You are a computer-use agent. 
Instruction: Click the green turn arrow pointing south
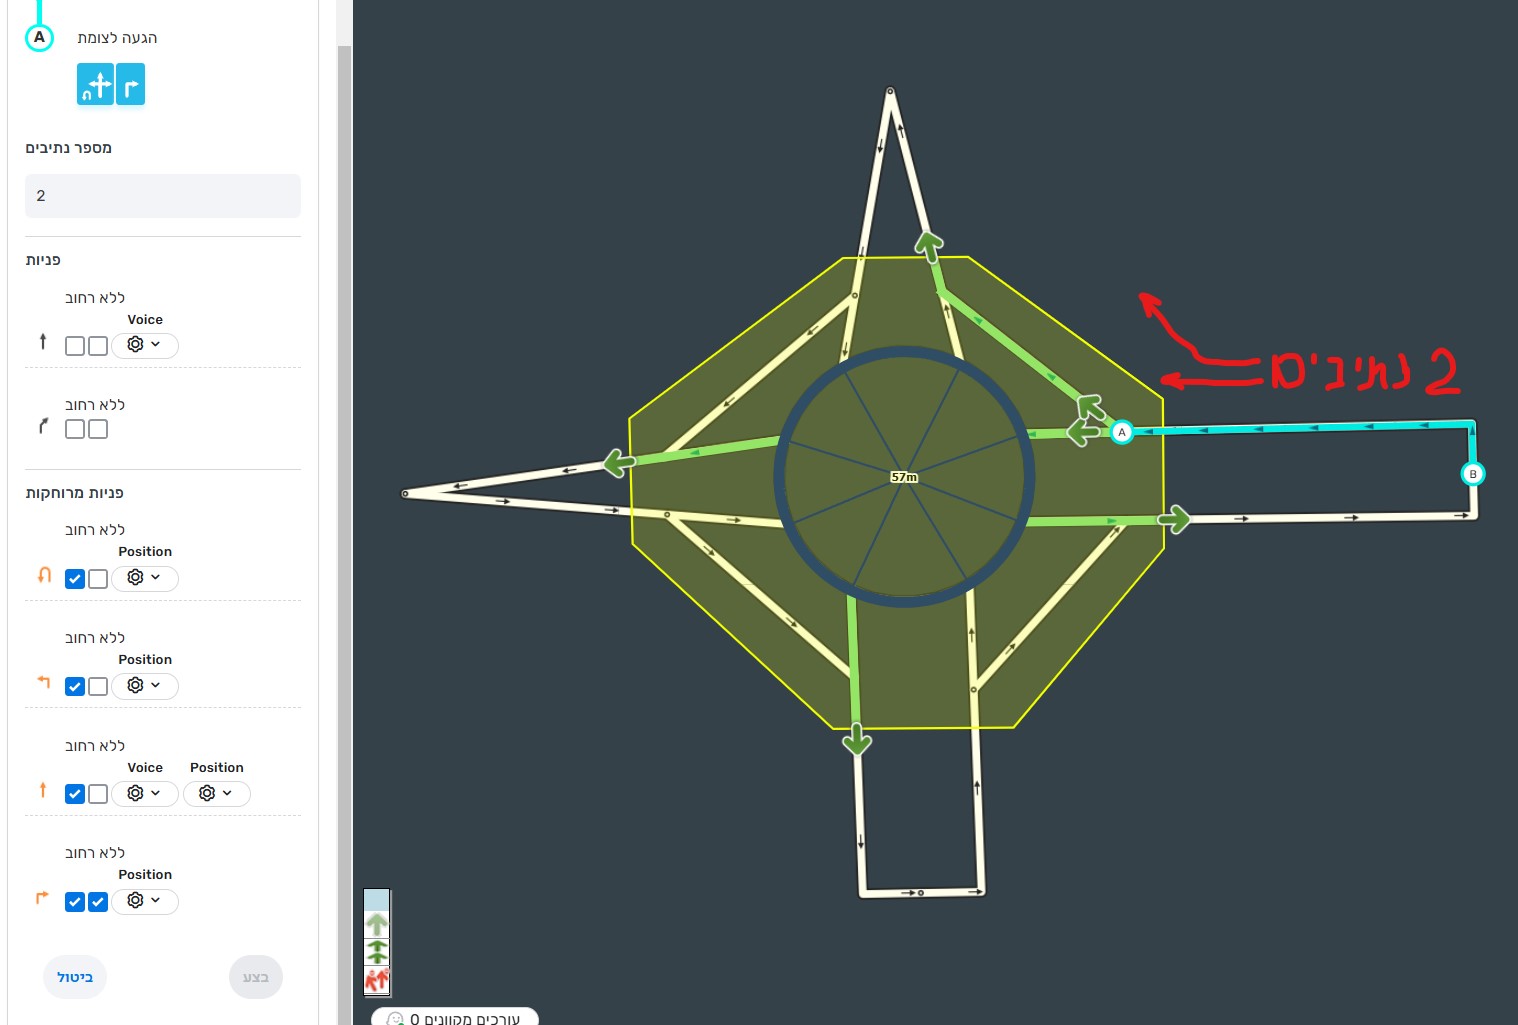click(x=857, y=741)
